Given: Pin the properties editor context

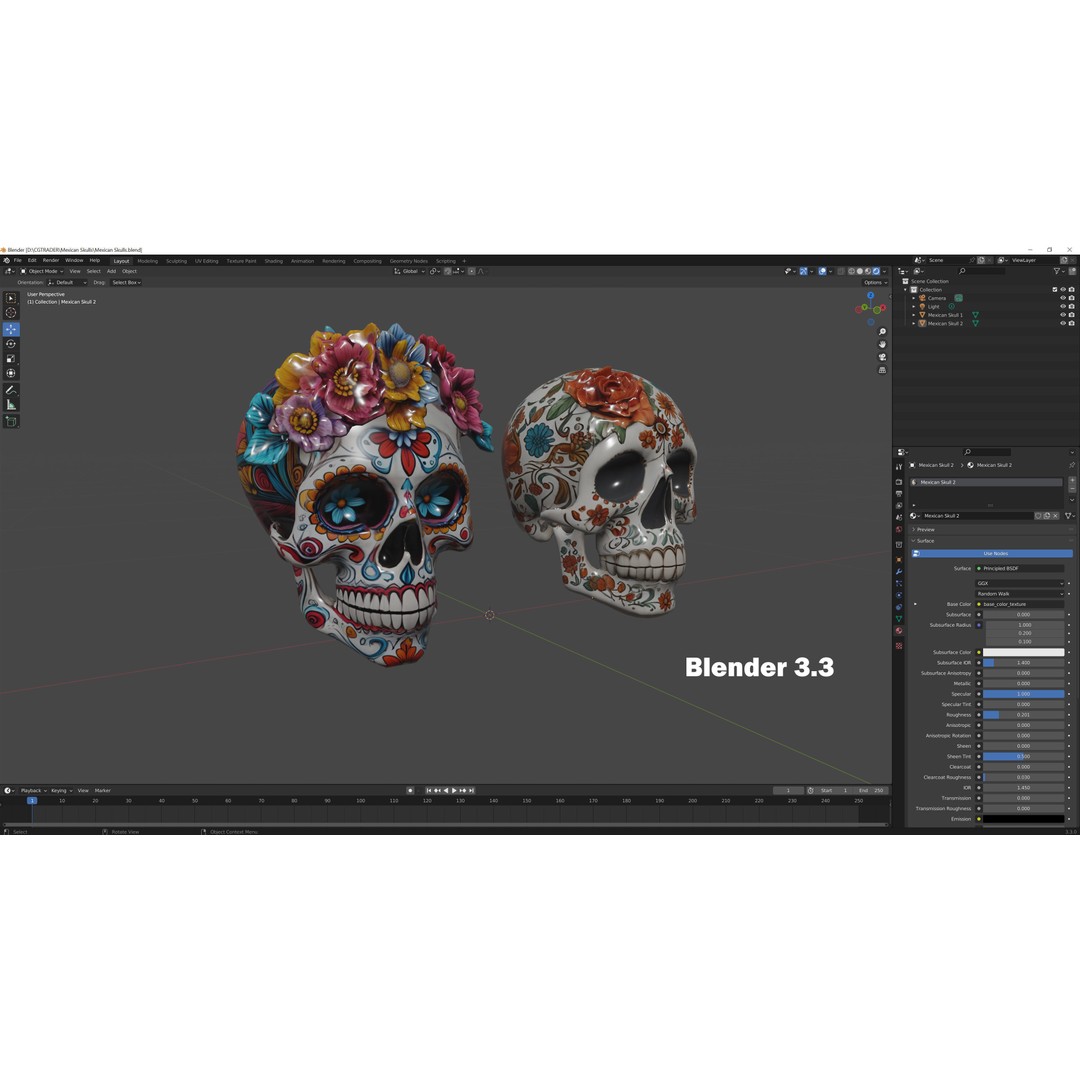Looking at the screenshot, I should click(x=1072, y=465).
